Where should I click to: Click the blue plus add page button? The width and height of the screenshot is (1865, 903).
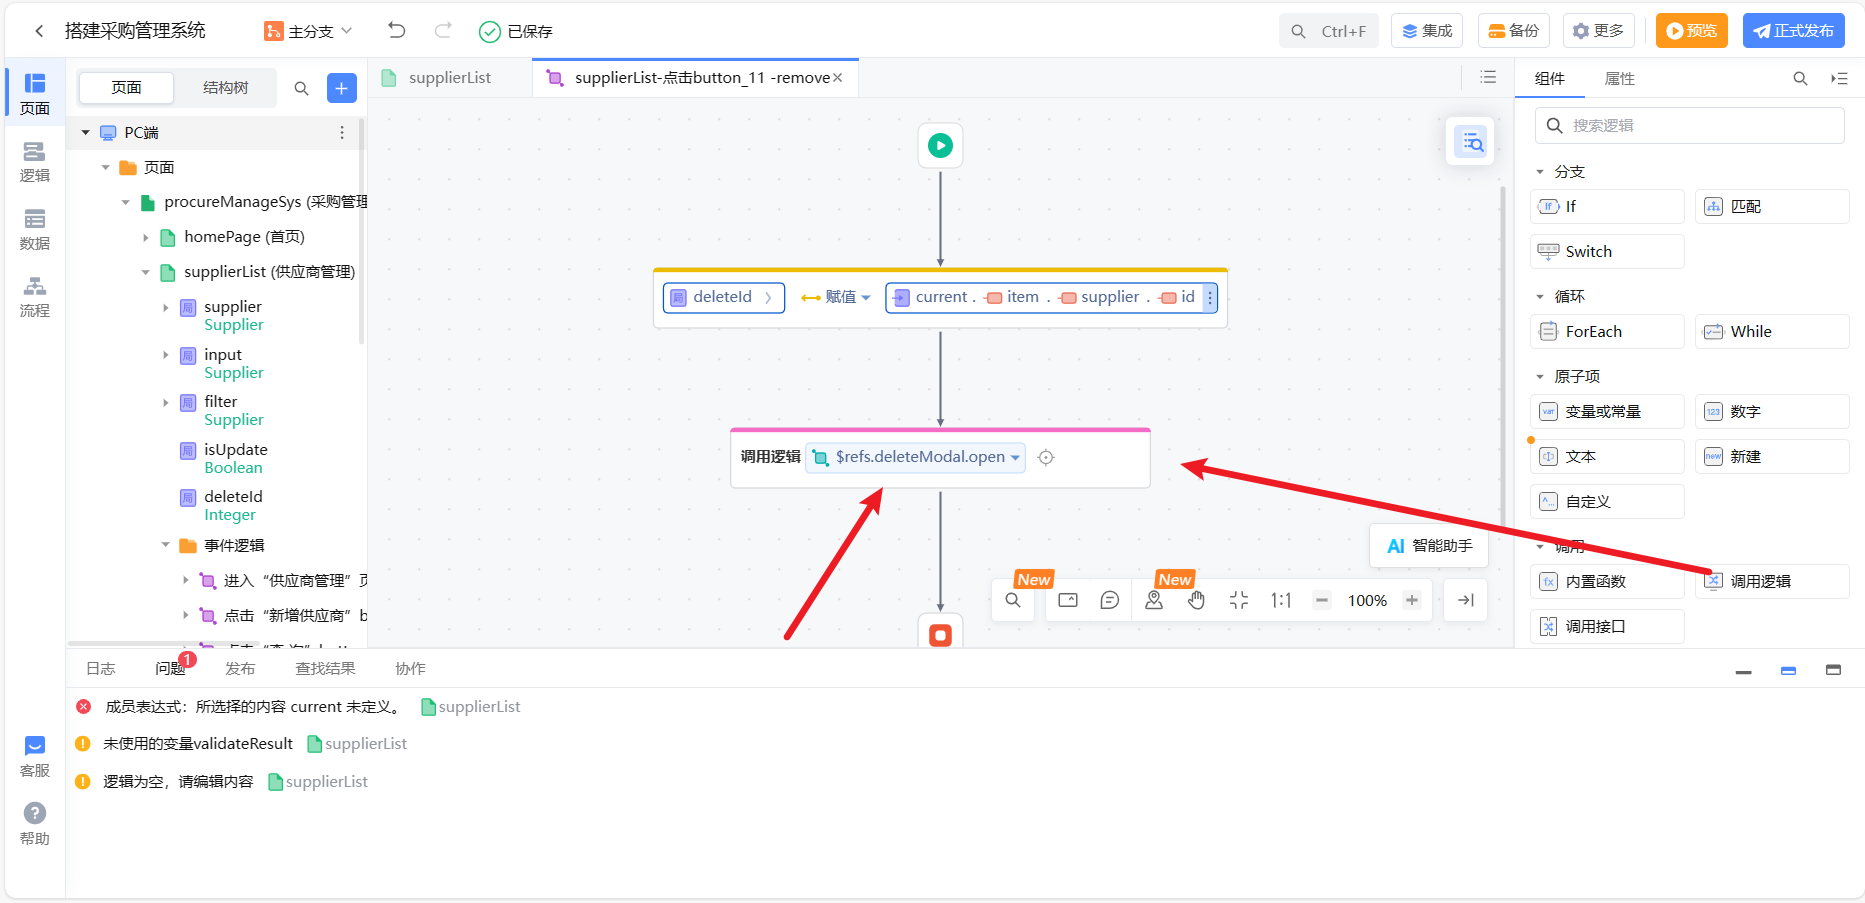[342, 88]
